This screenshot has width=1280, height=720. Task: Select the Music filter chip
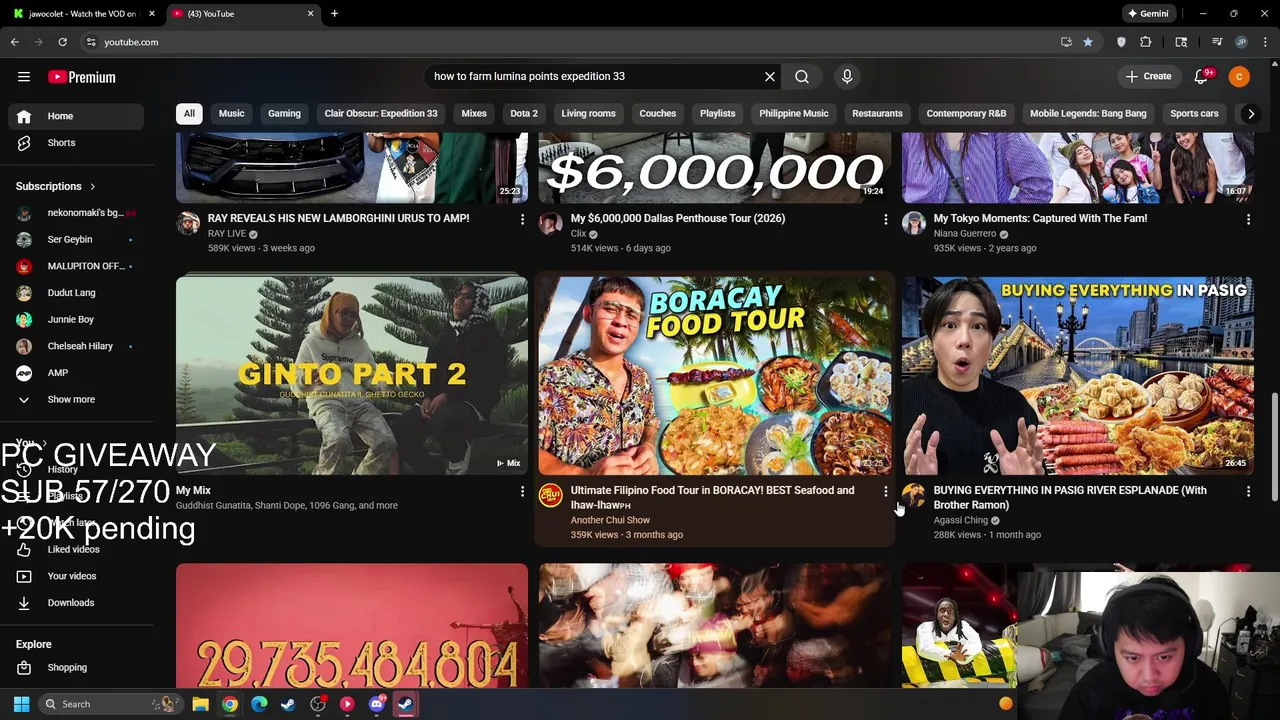(231, 114)
